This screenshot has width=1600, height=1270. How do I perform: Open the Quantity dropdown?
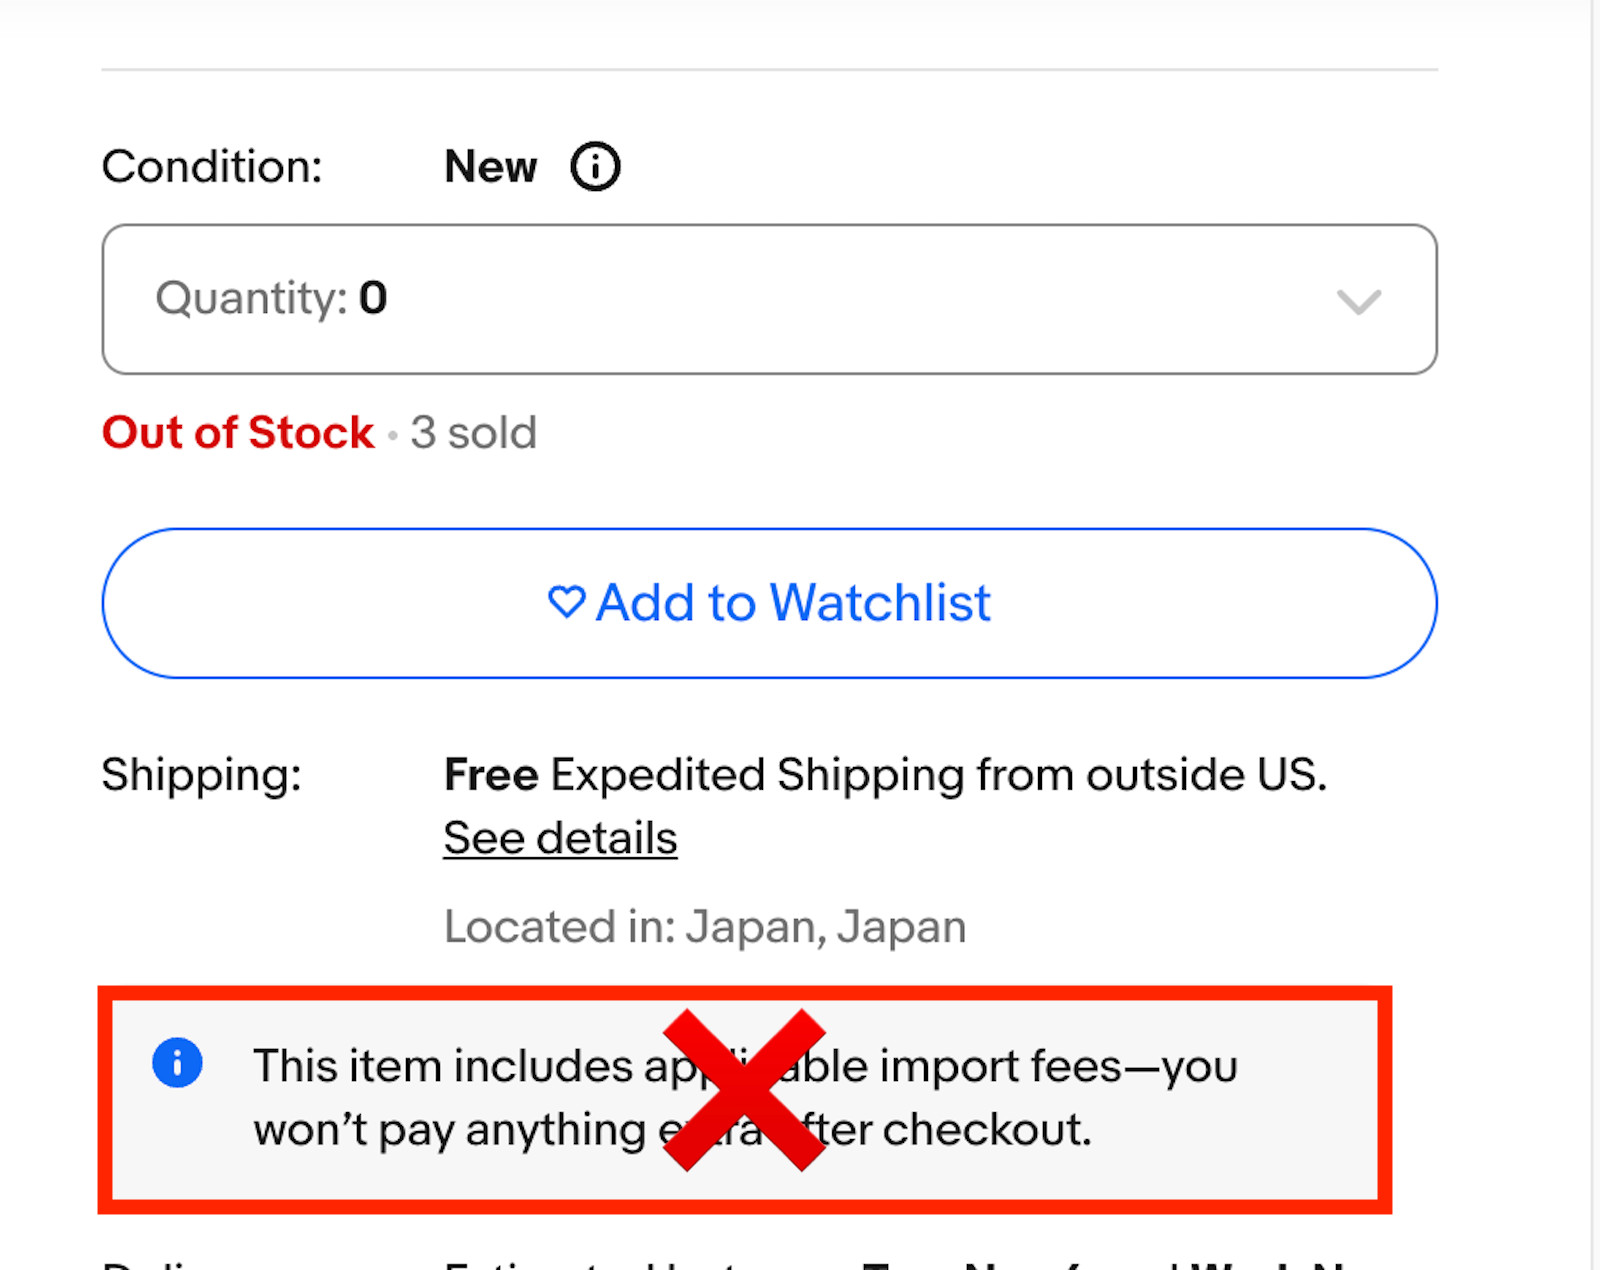click(x=768, y=299)
